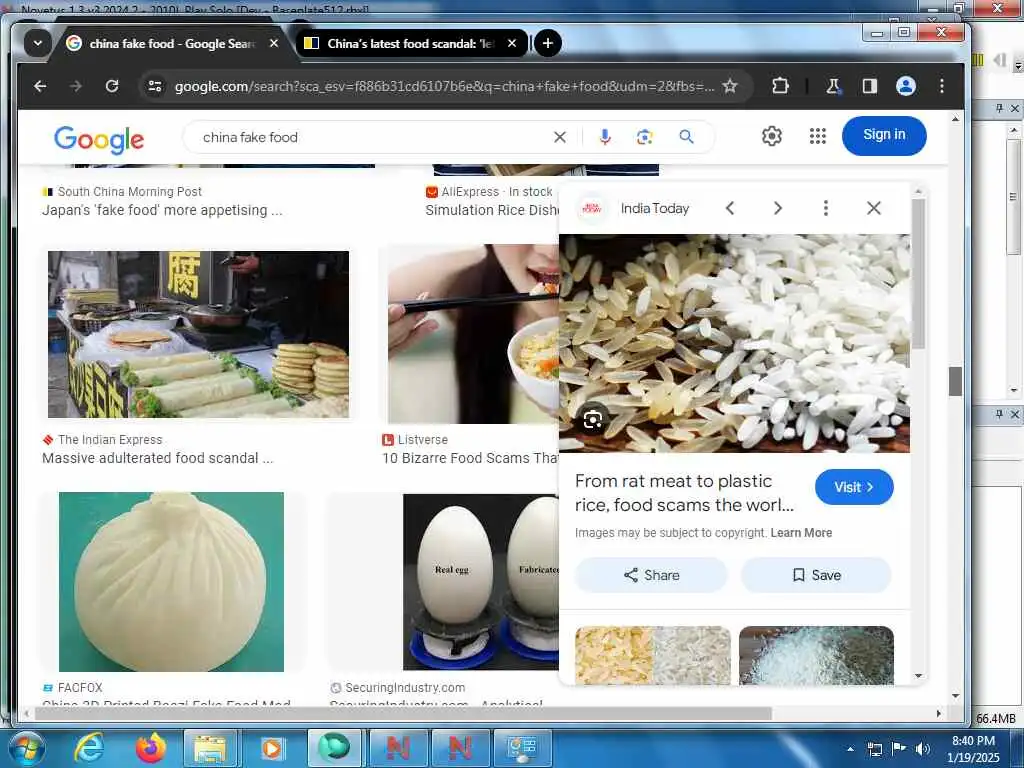Select the china fake food Google Search tab
The width and height of the screenshot is (1024, 768).
[x=172, y=43]
